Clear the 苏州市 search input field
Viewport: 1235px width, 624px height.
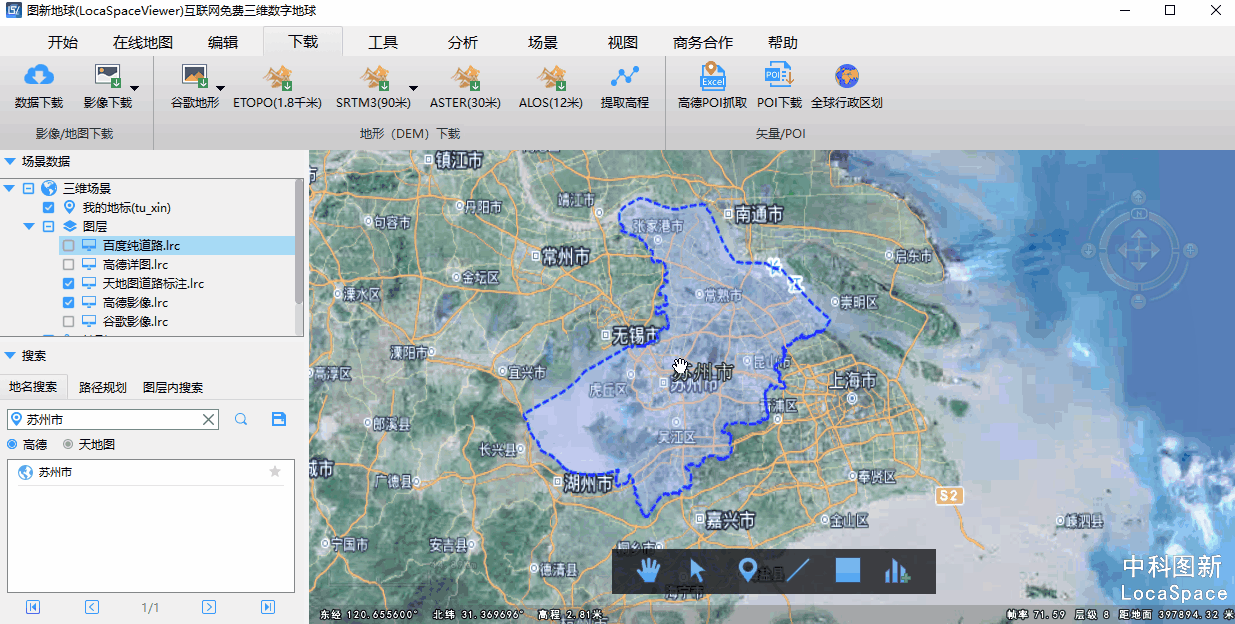click(x=209, y=419)
